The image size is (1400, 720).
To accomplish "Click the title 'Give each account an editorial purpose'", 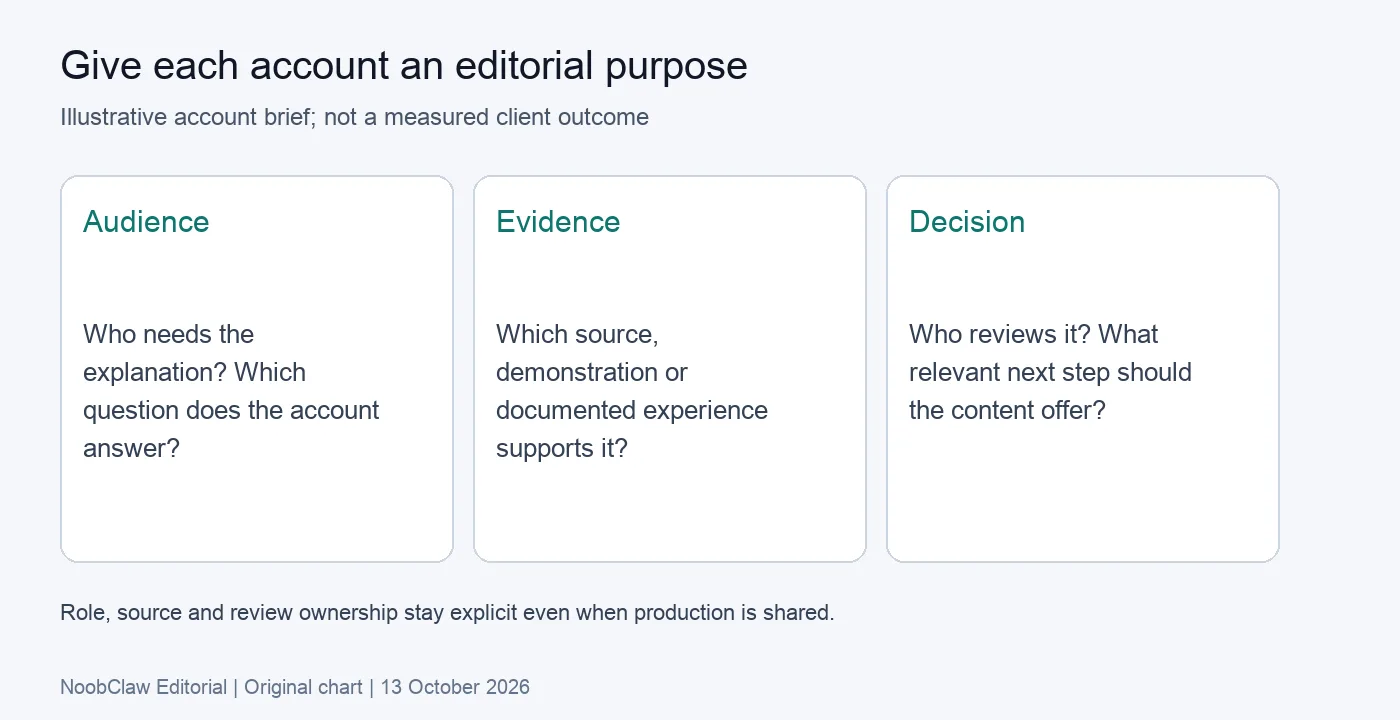I will coord(404,66).
